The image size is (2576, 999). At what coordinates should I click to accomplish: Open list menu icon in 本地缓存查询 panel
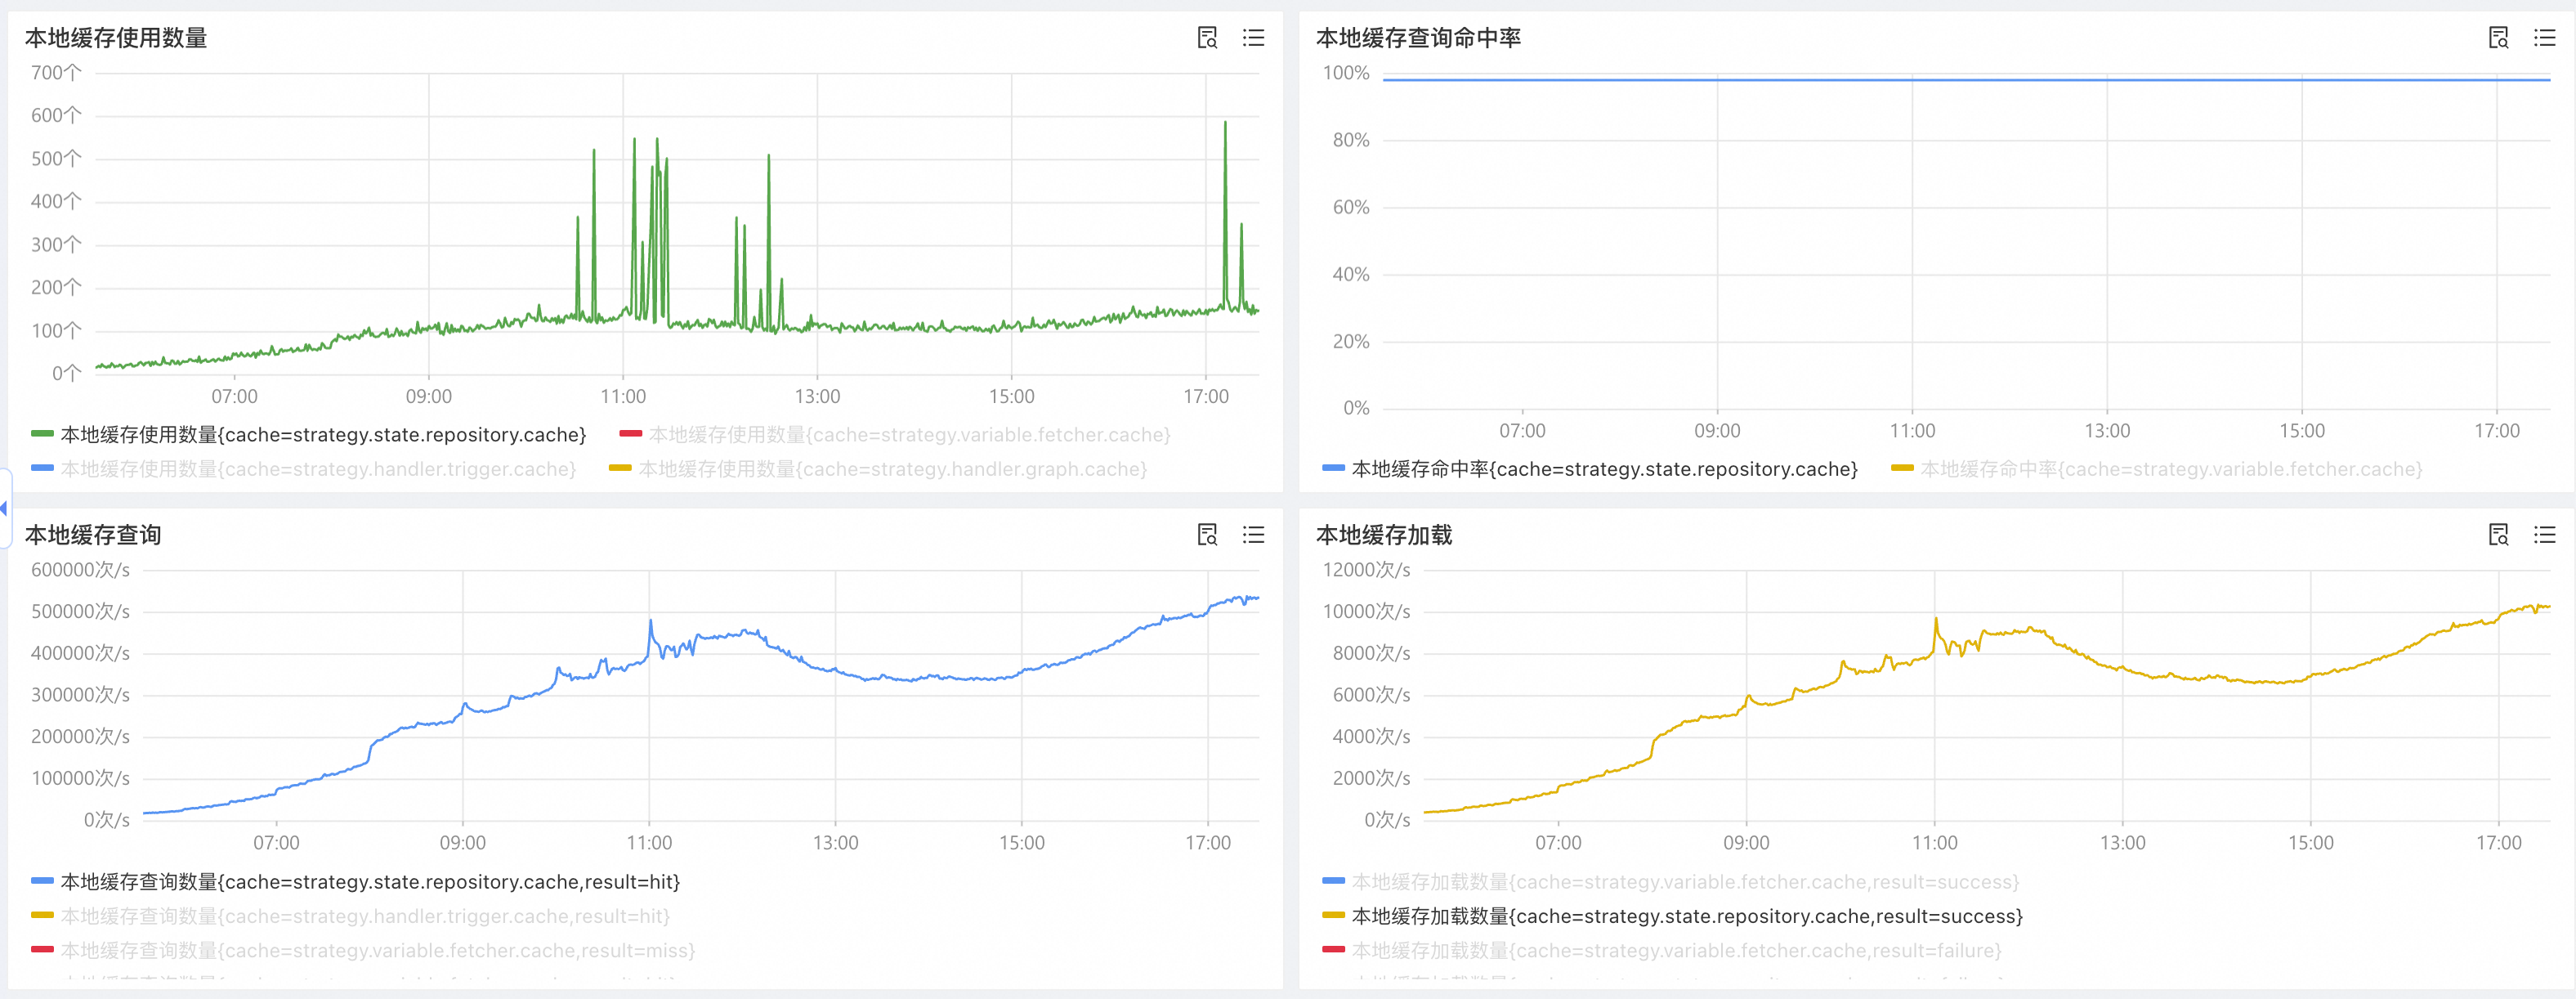(1253, 535)
